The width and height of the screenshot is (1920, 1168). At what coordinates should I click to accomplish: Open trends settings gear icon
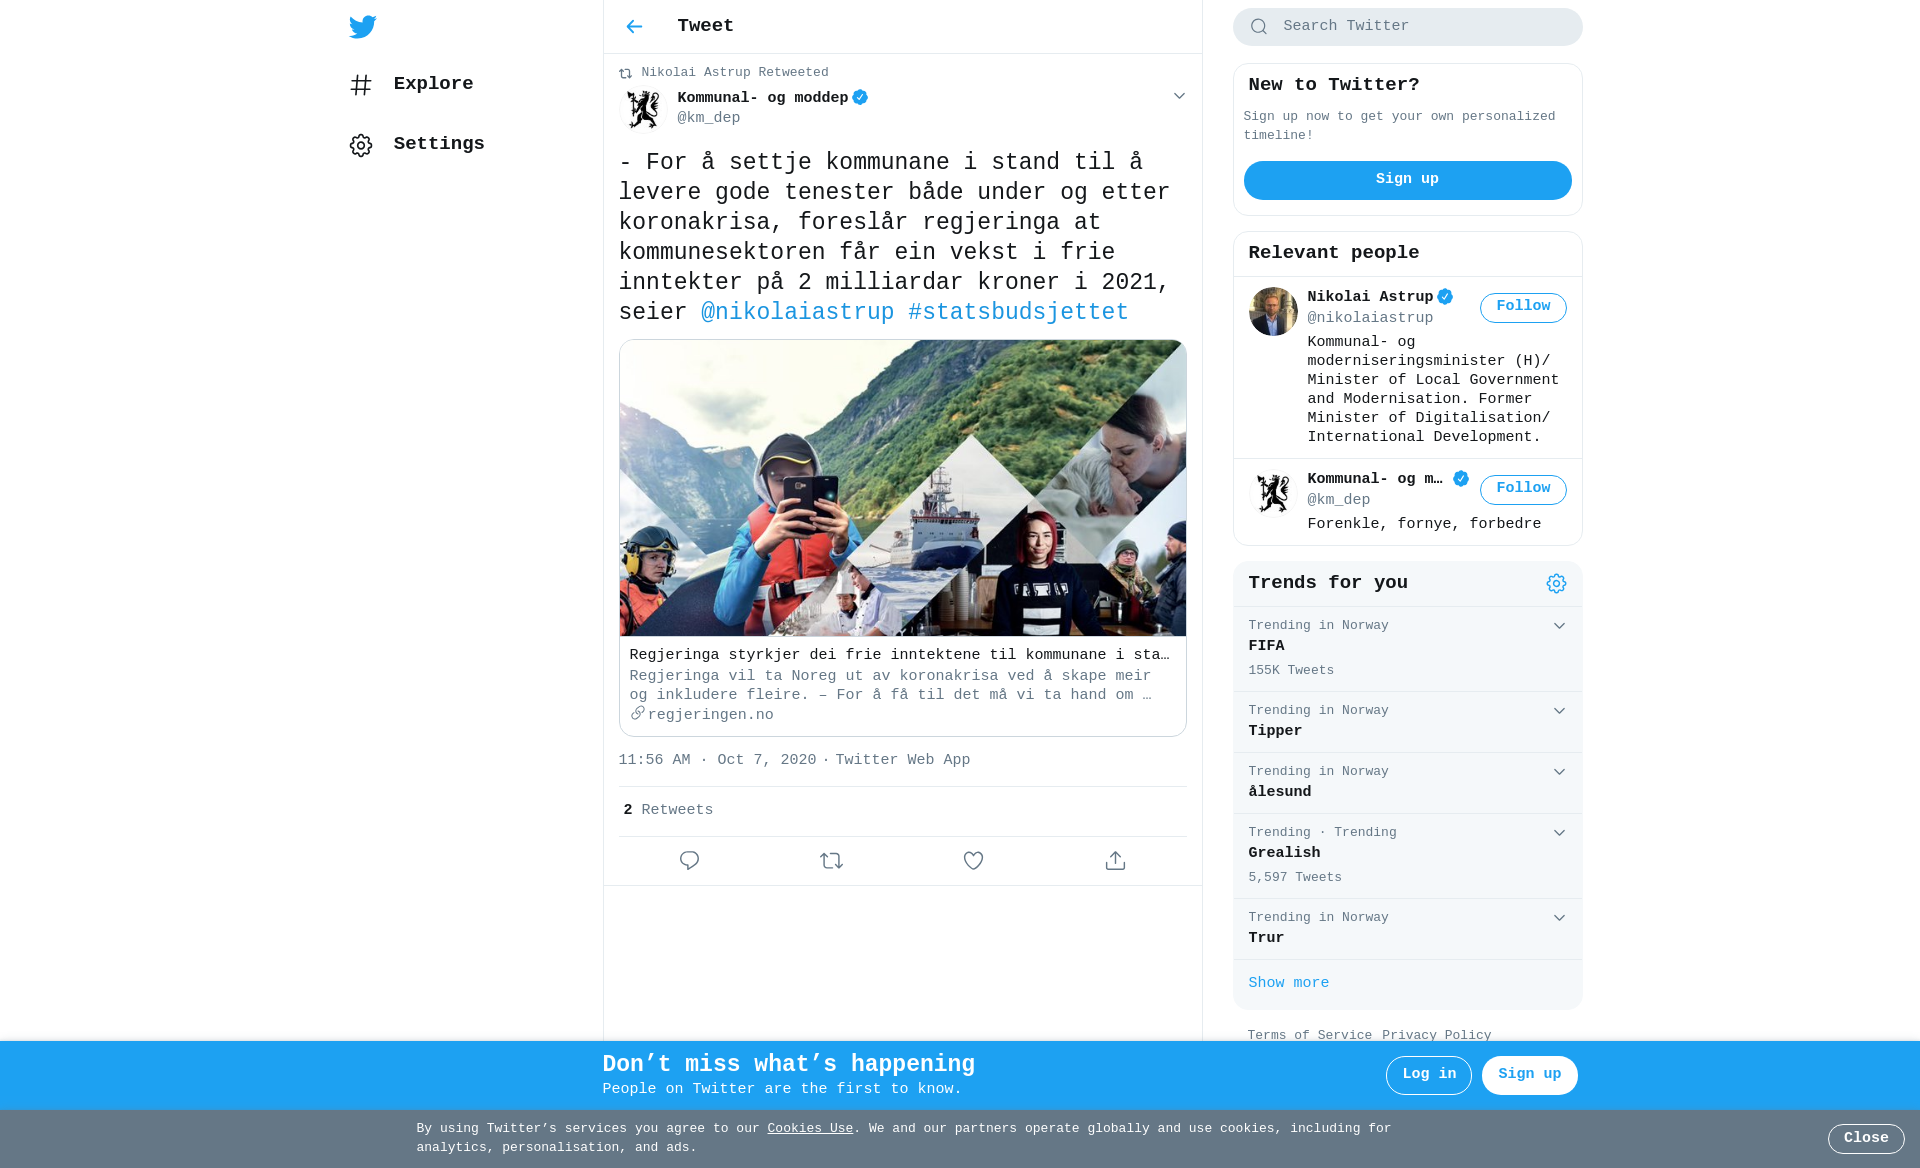(x=1556, y=584)
